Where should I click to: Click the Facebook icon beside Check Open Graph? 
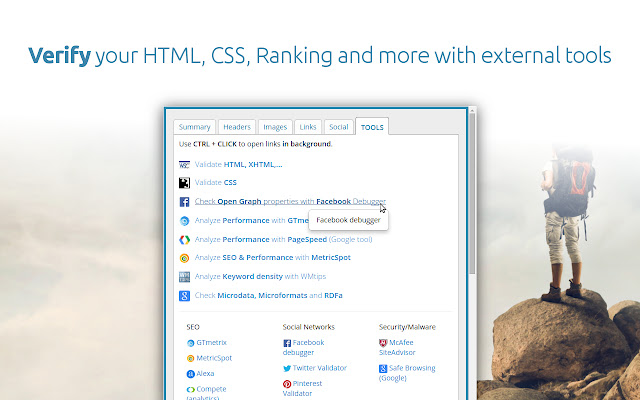click(x=184, y=202)
